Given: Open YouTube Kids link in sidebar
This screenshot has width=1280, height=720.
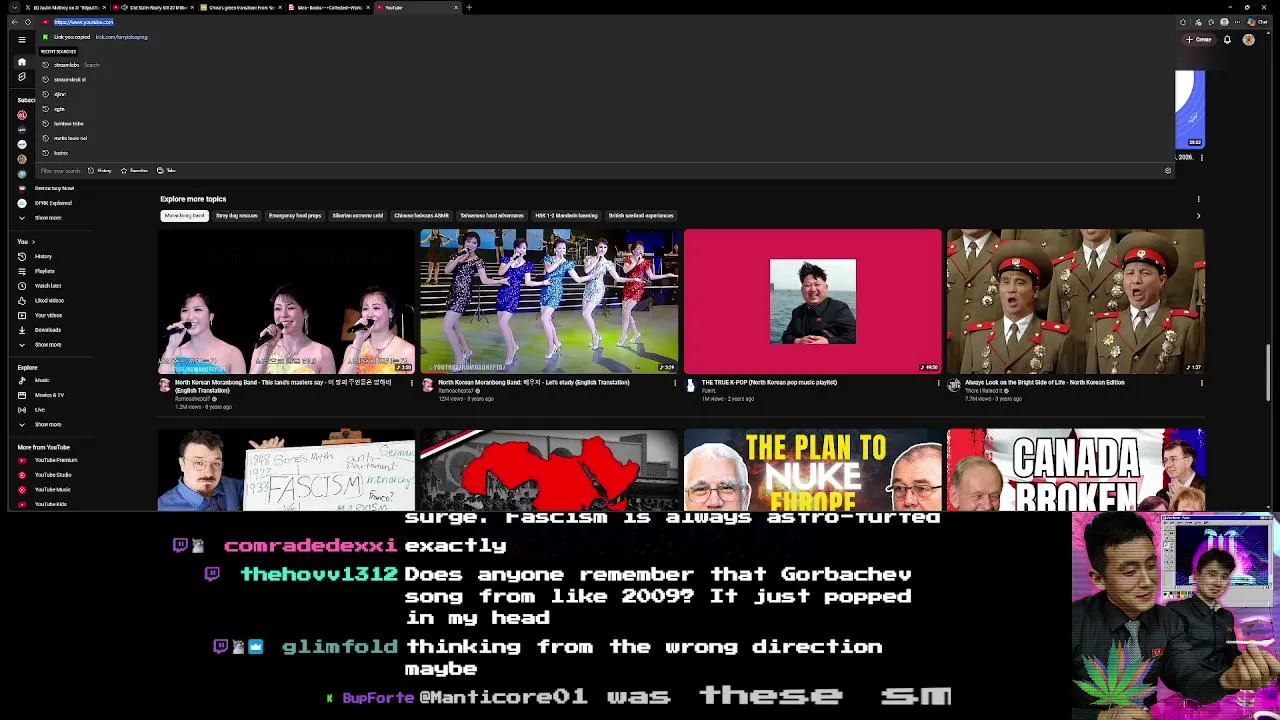Looking at the screenshot, I should (x=42, y=504).
